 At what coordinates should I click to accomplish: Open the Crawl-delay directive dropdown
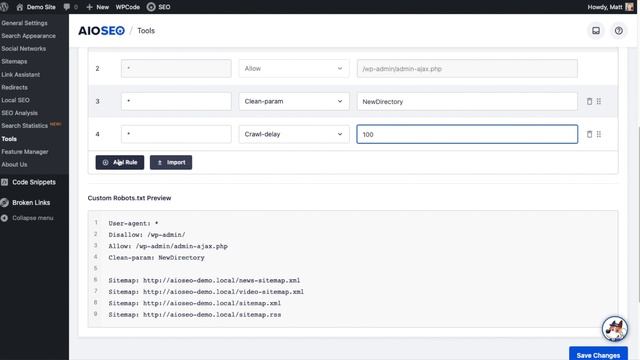pos(294,134)
